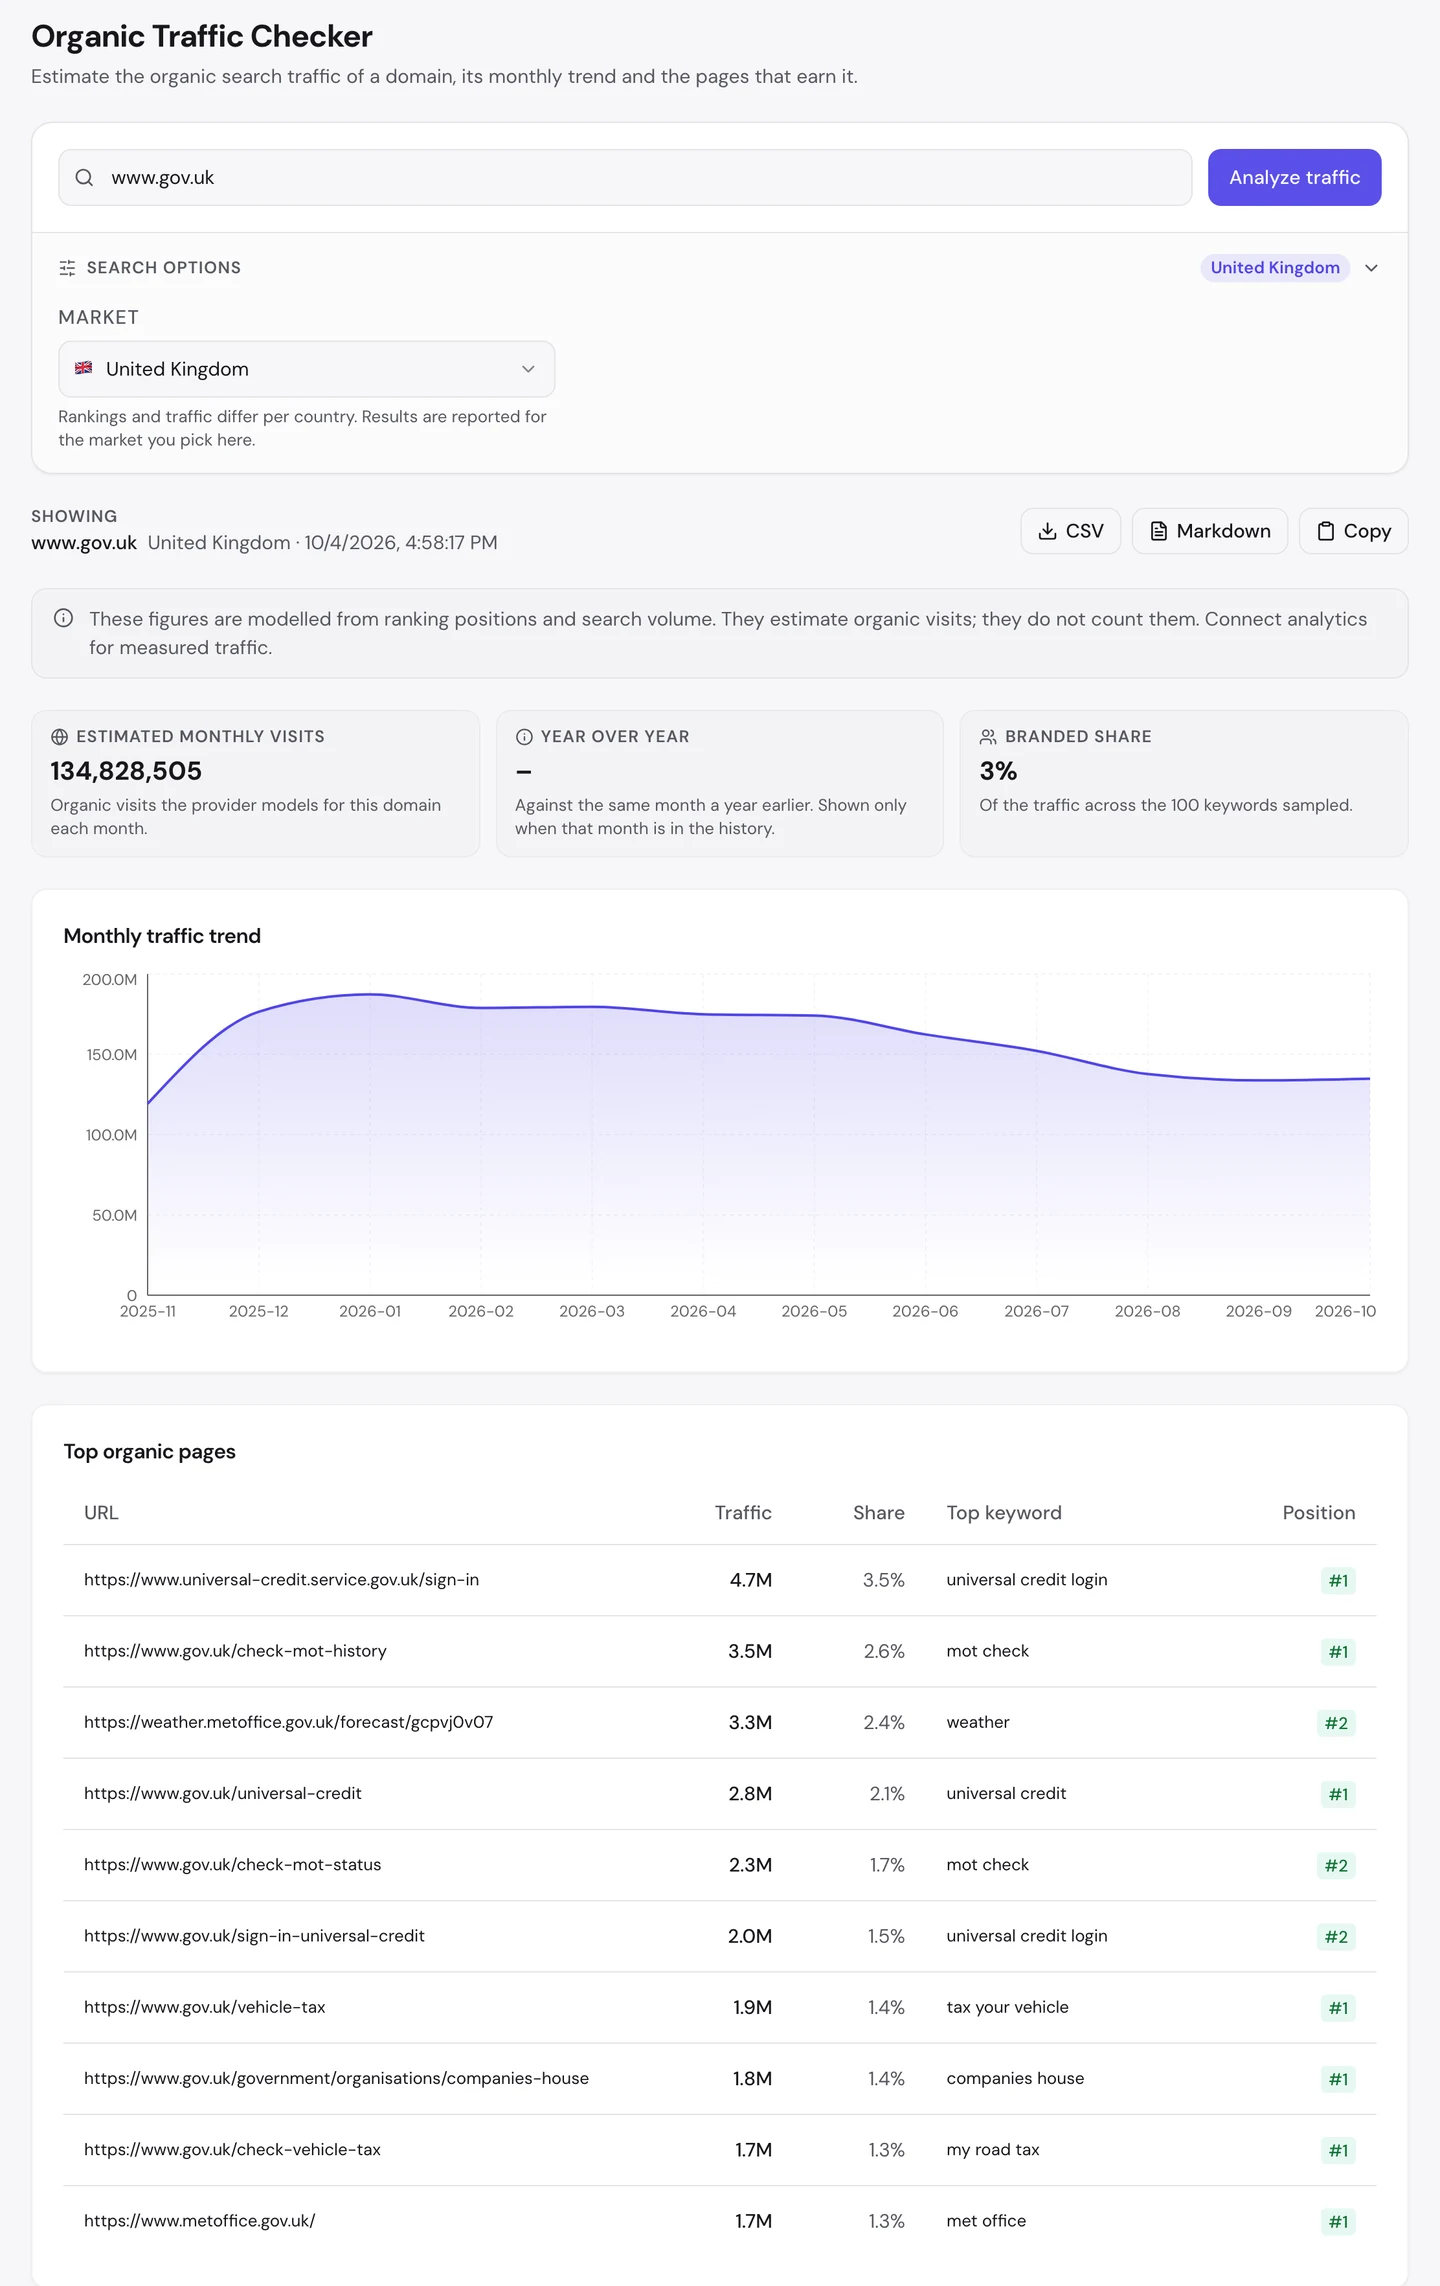
Task: Open the weather.metoffice.gov.uk forecast URL
Action: click(288, 1722)
